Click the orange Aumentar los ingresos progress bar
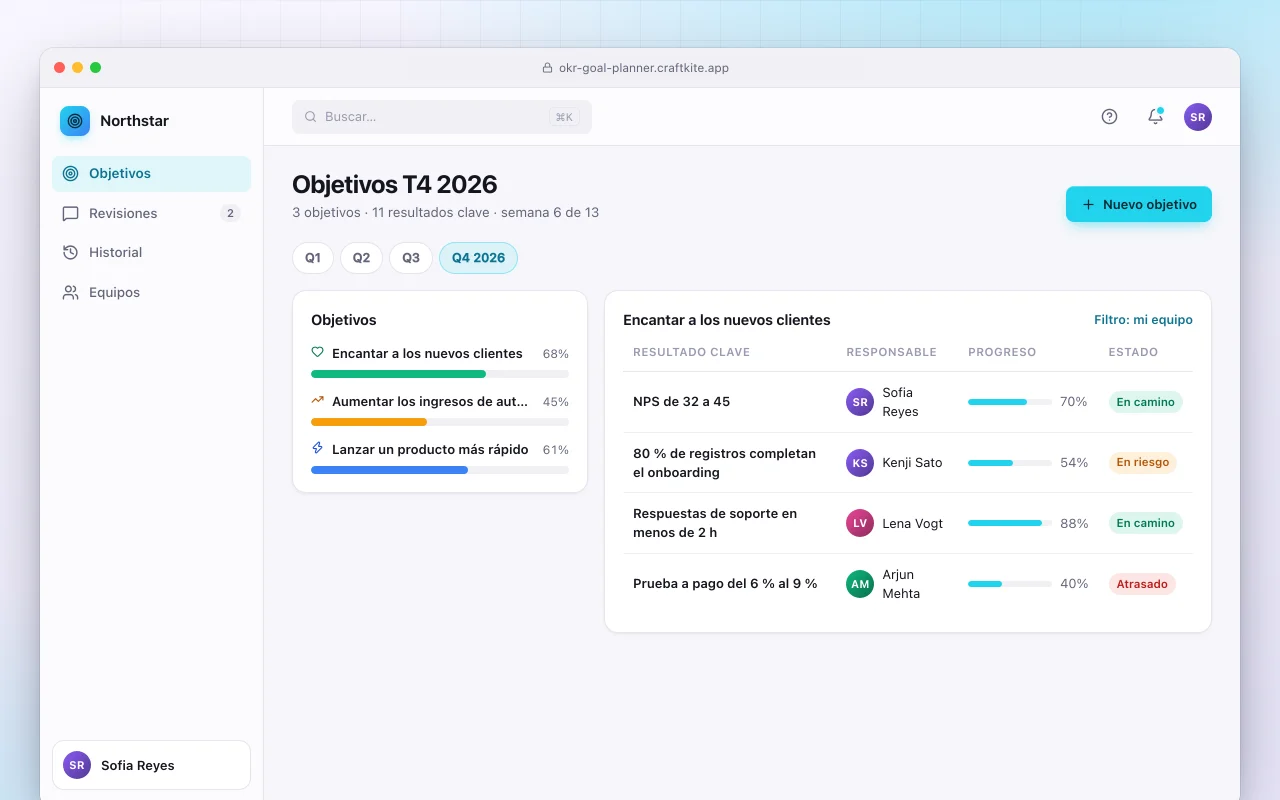 (440, 422)
